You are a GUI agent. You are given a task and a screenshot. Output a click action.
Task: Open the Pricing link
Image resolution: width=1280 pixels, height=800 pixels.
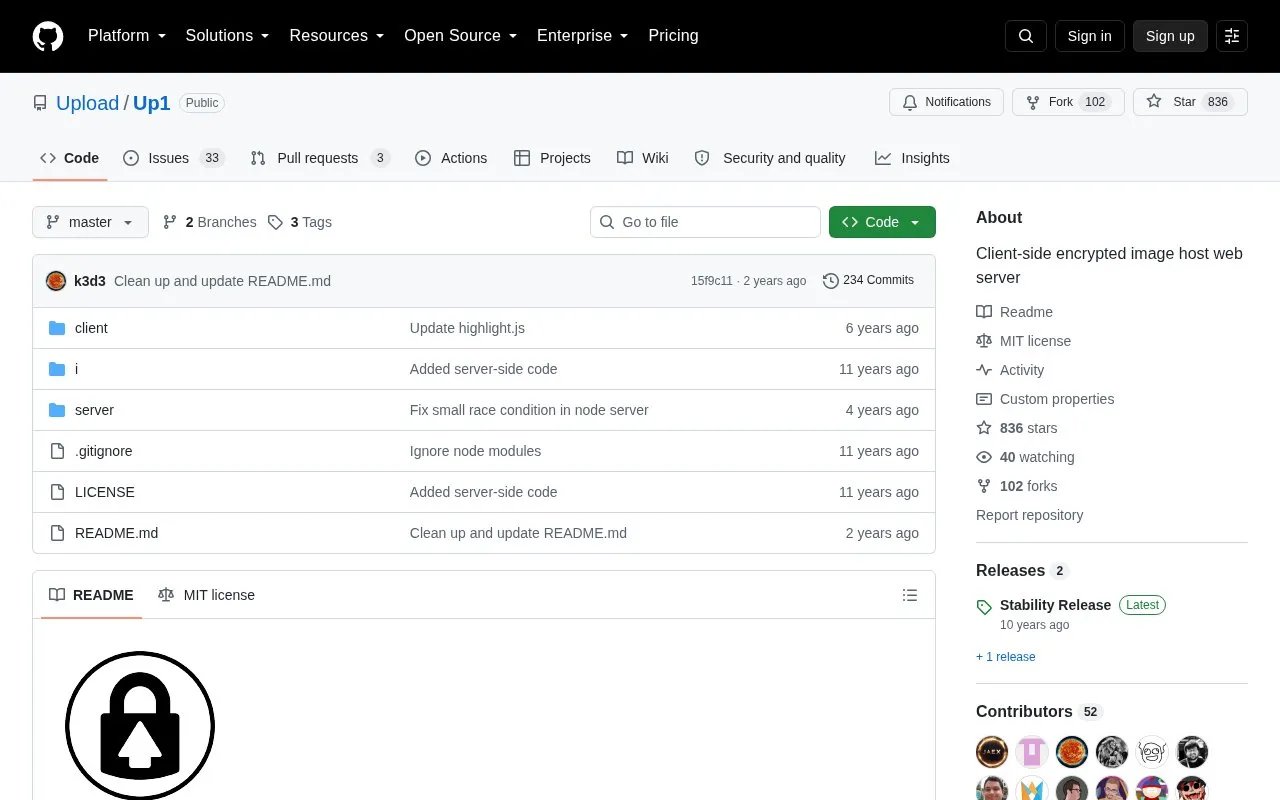(x=673, y=36)
